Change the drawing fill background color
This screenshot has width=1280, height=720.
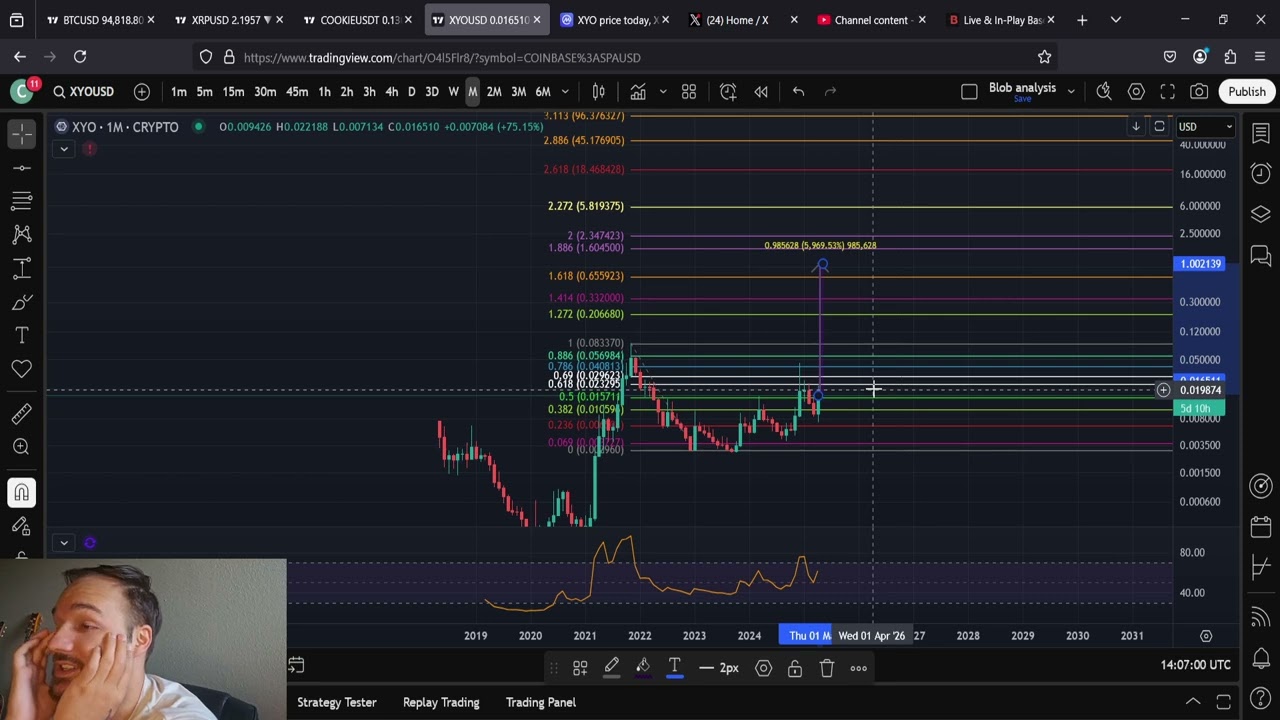[643, 668]
